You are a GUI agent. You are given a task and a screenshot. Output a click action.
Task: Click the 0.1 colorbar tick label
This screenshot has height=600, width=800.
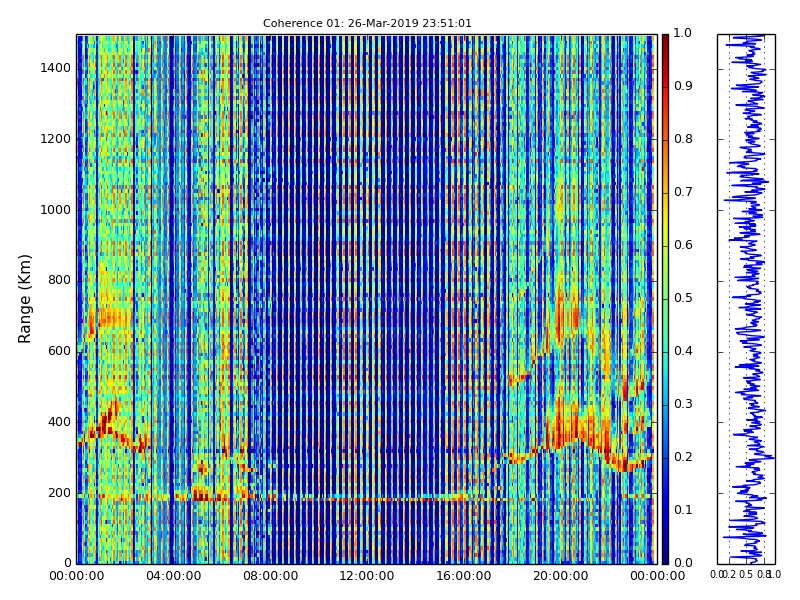(683, 510)
